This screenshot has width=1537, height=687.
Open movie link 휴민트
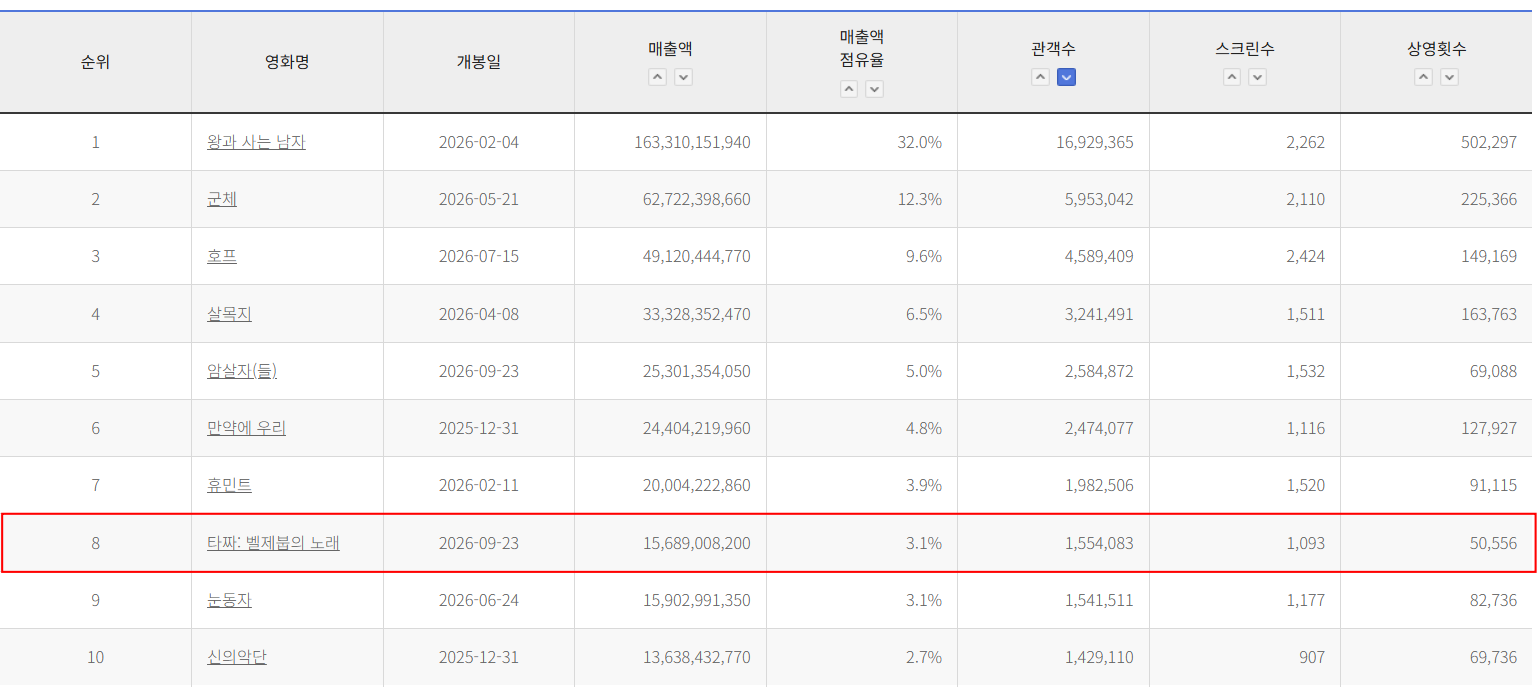[230, 485]
